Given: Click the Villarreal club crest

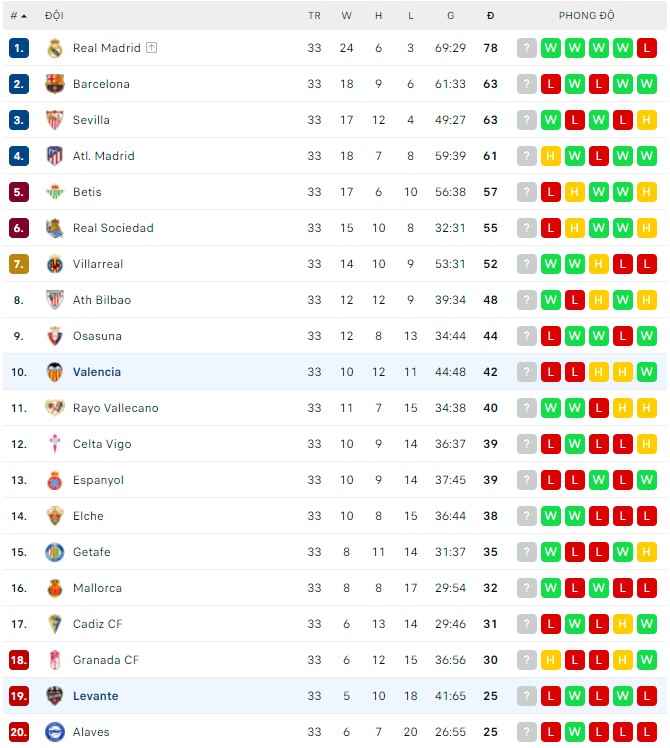Looking at the screenshot, I should click(x=55, y=264).
